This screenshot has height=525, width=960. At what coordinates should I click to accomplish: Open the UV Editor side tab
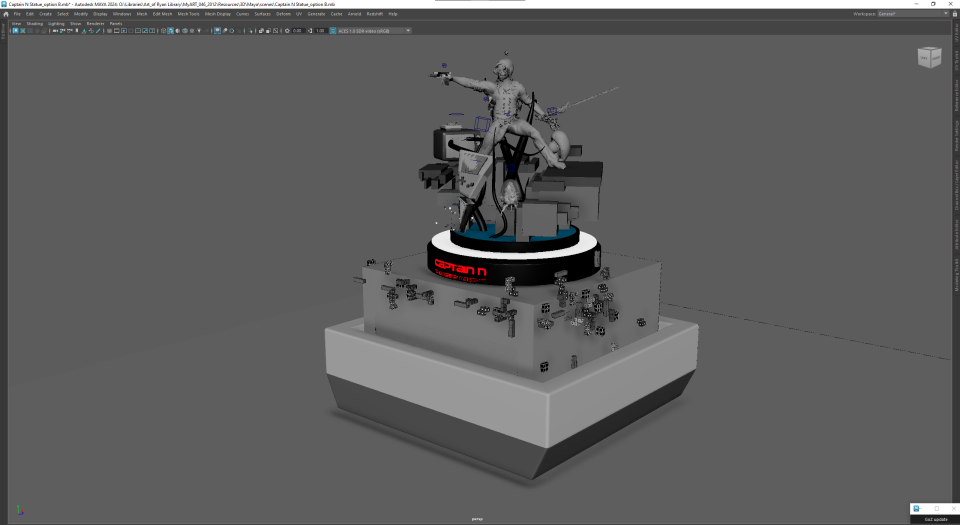(x=956, y=33)
